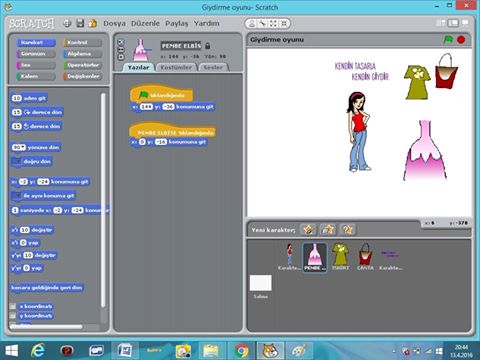Select the Operatörler block category

(82, 65)
